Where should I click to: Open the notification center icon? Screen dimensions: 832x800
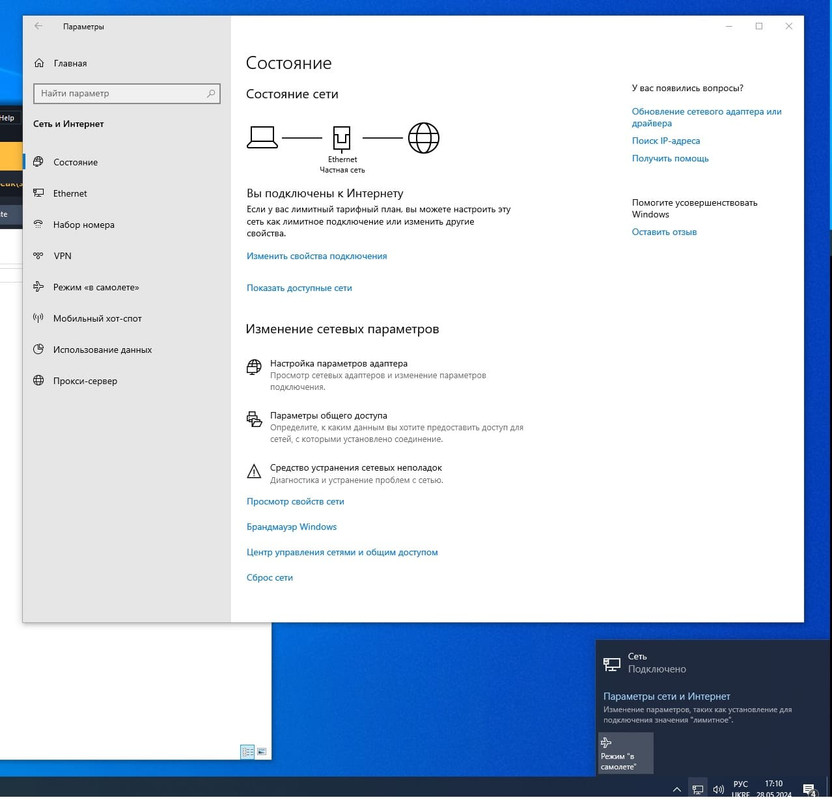(x=809, y=789)
